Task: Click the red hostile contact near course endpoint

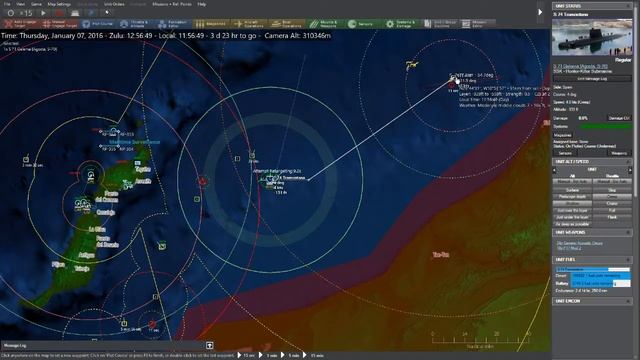Action: (451, 85)
